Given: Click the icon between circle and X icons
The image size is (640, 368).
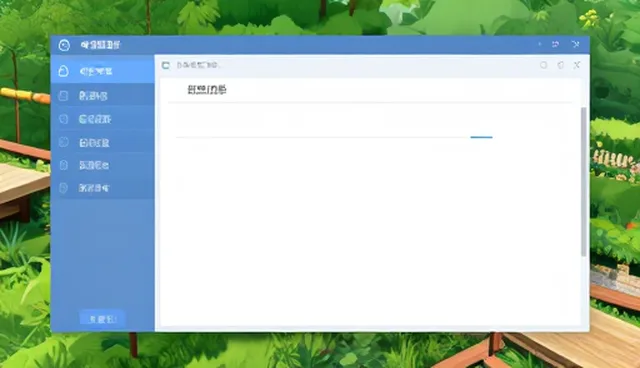Looking at the screenshot, I should click(560, 65).
